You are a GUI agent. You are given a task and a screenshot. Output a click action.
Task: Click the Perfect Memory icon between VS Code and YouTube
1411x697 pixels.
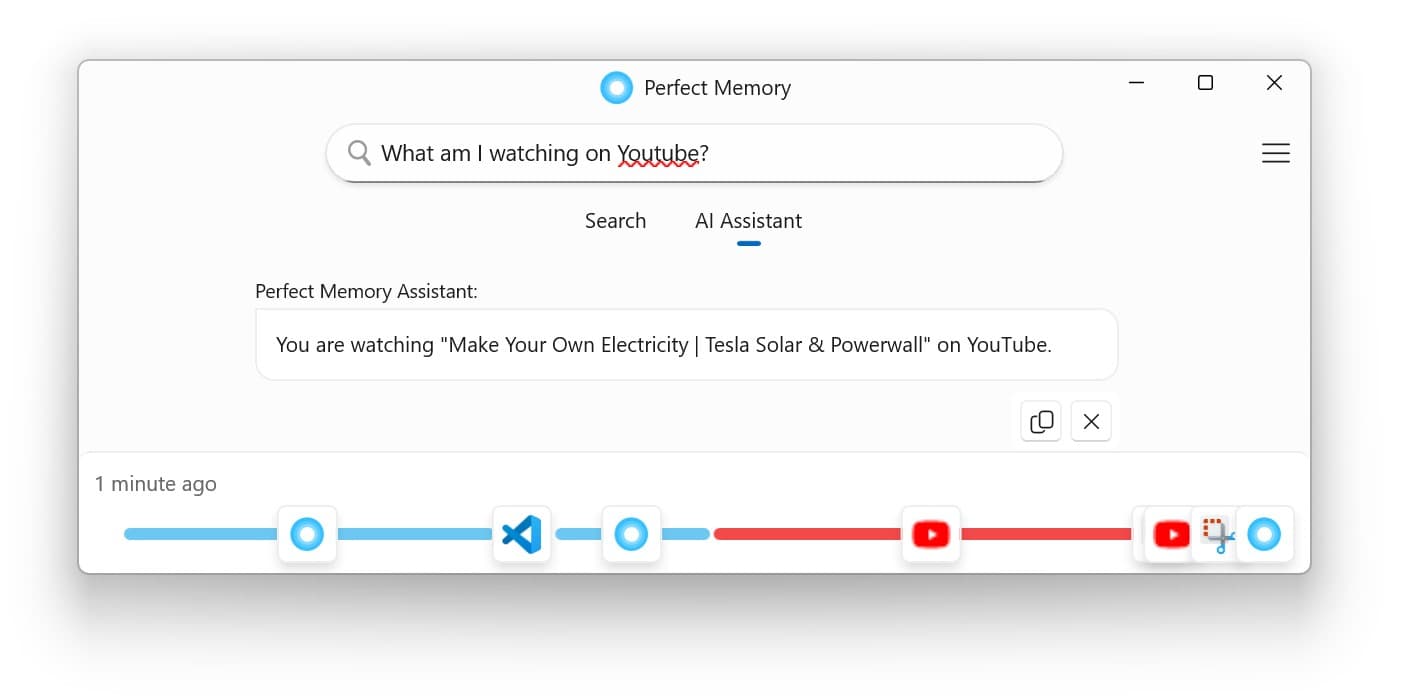(631, 534)
